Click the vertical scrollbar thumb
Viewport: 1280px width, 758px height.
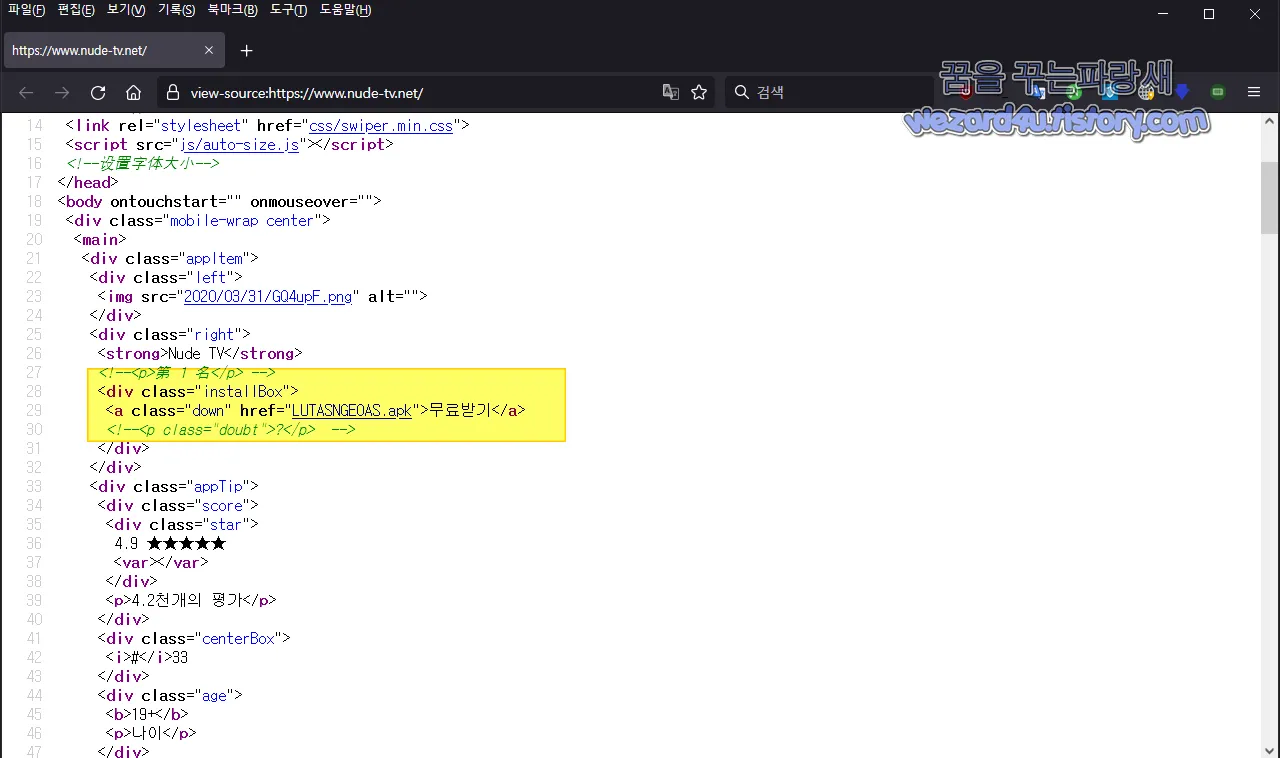(x=1270, y=198)
